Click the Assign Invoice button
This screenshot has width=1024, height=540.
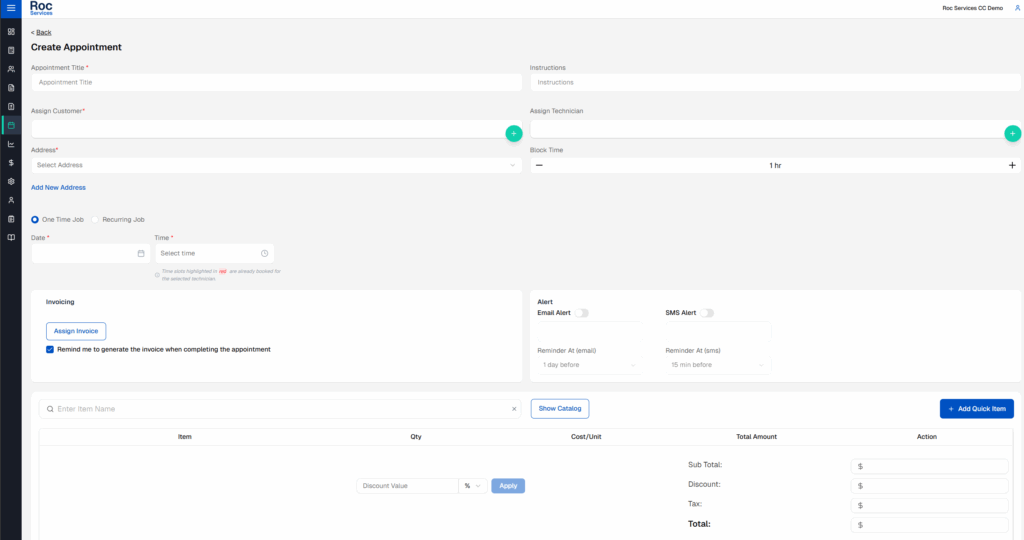(x=76, y=331)
